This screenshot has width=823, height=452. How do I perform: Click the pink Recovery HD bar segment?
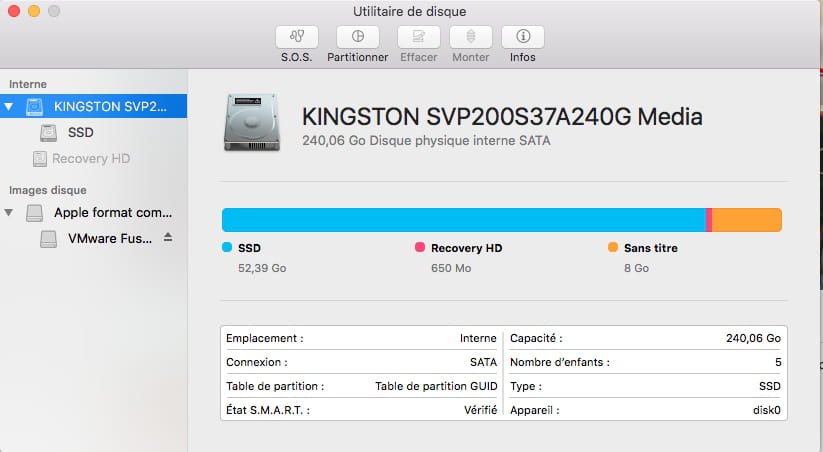pyautogui.click(x=709, y=220)
